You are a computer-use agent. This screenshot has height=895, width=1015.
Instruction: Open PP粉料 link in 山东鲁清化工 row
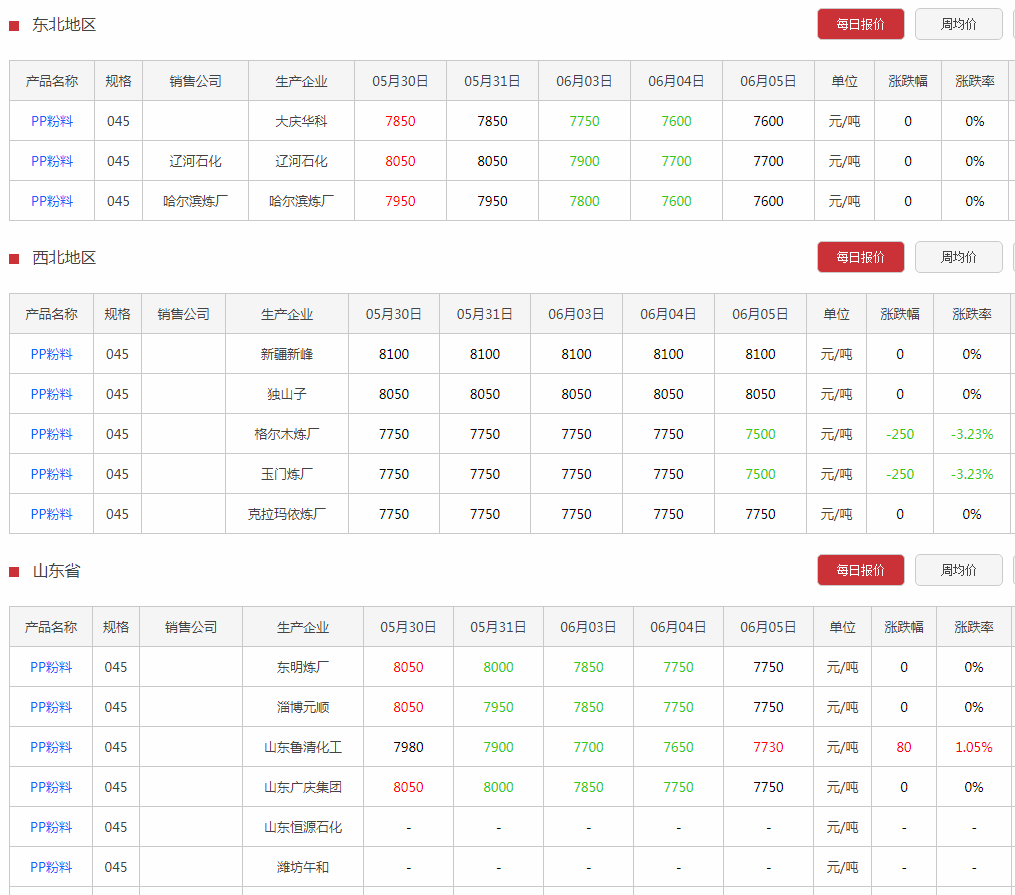50,747
